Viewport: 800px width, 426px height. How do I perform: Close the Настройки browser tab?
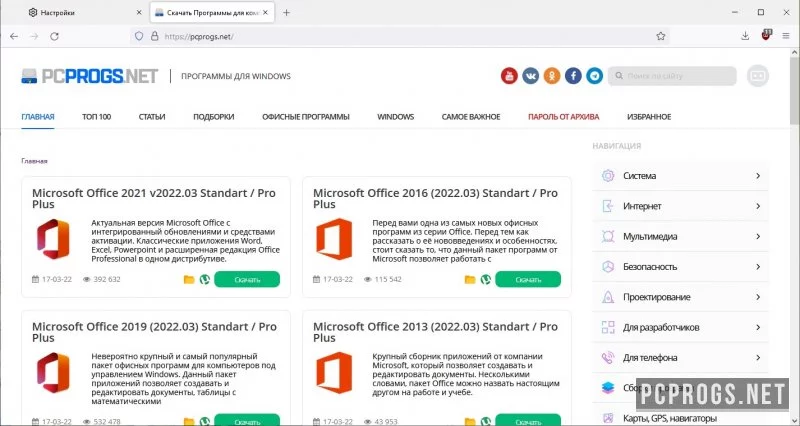pos(139,13)
